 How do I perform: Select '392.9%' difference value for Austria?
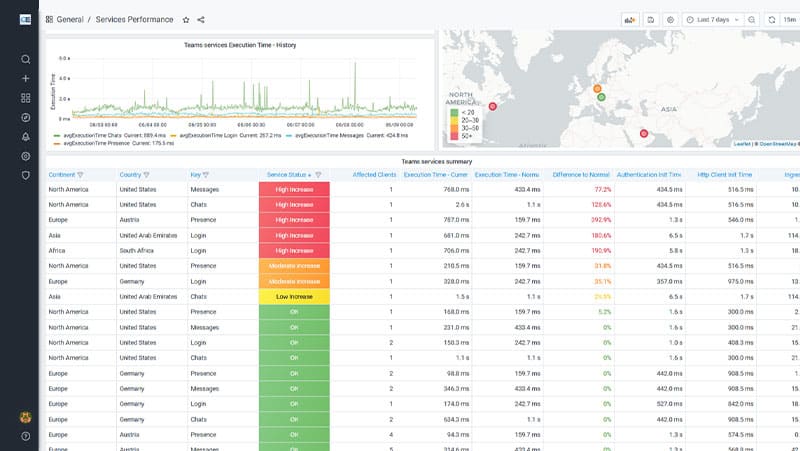(601, 220)
